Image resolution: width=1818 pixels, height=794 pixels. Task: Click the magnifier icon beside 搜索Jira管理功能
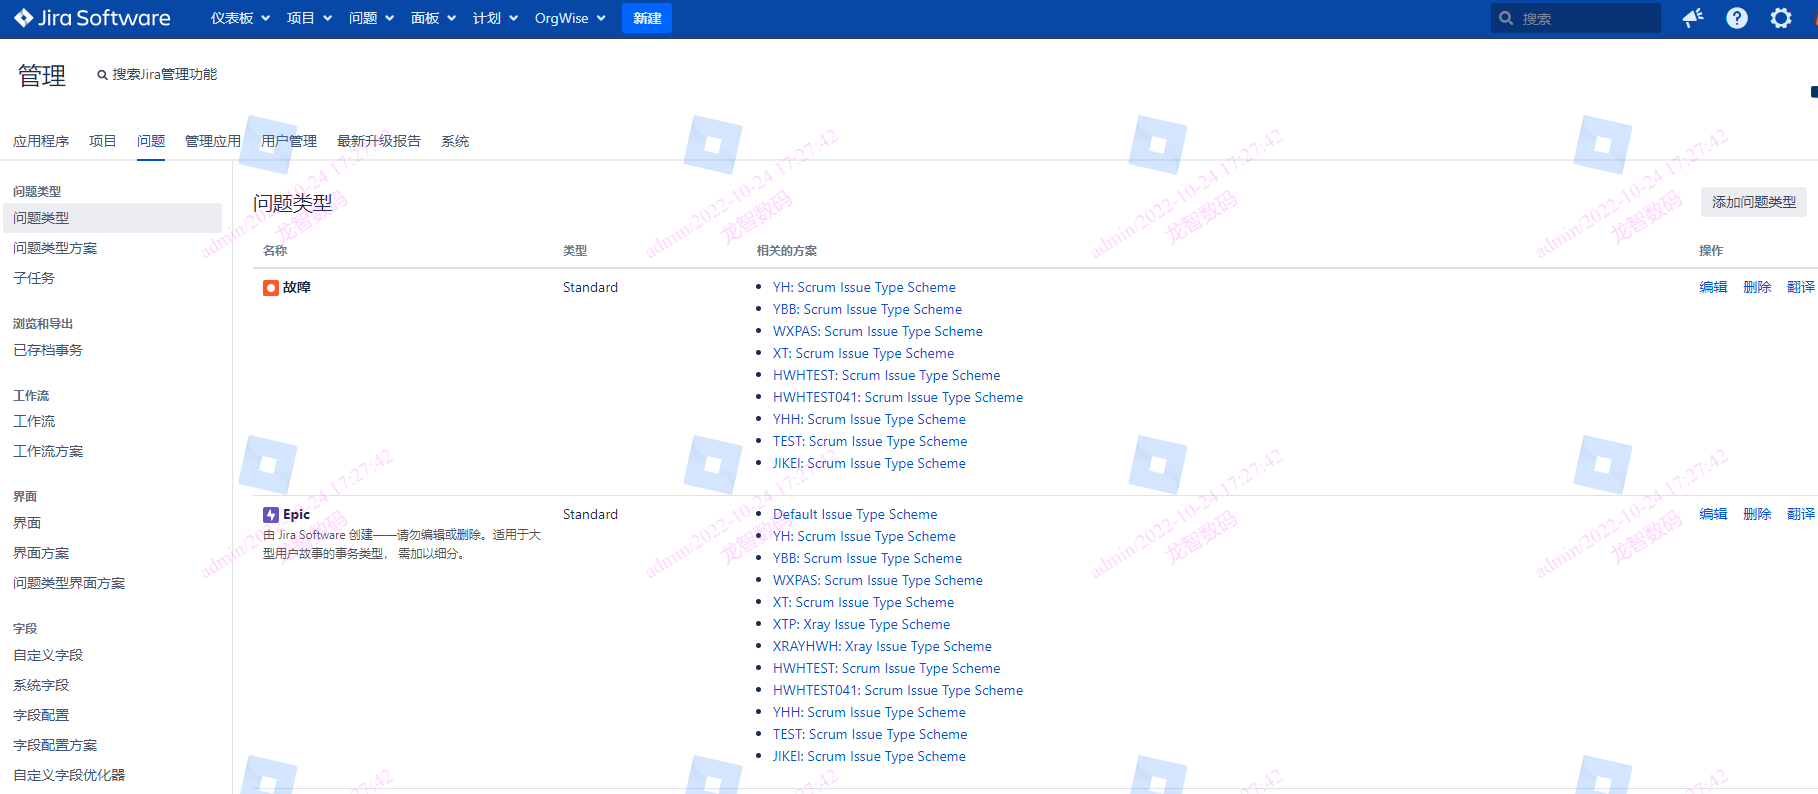[x=102, y=75]
